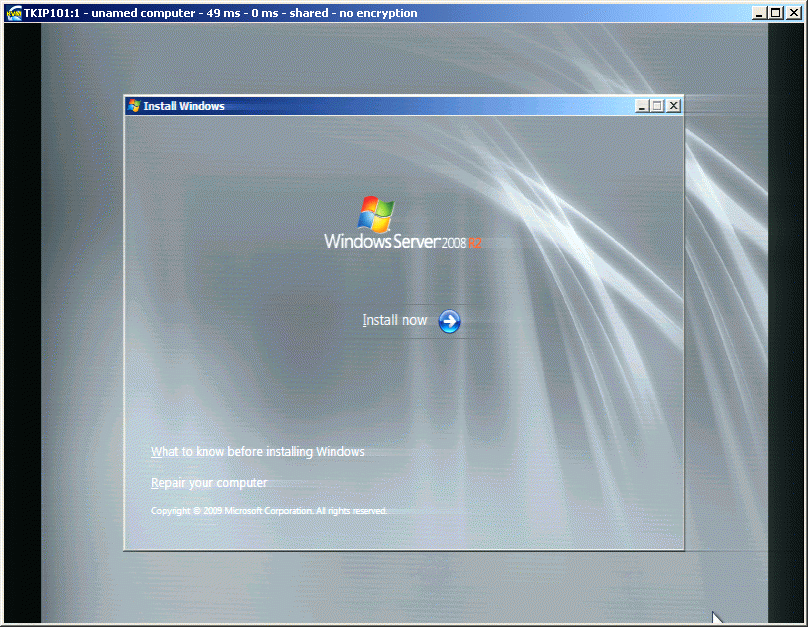Minimize the Install Windows dialog
This screenshot has height=627, width=808.
pyautogui.click(x=642, y=106)
